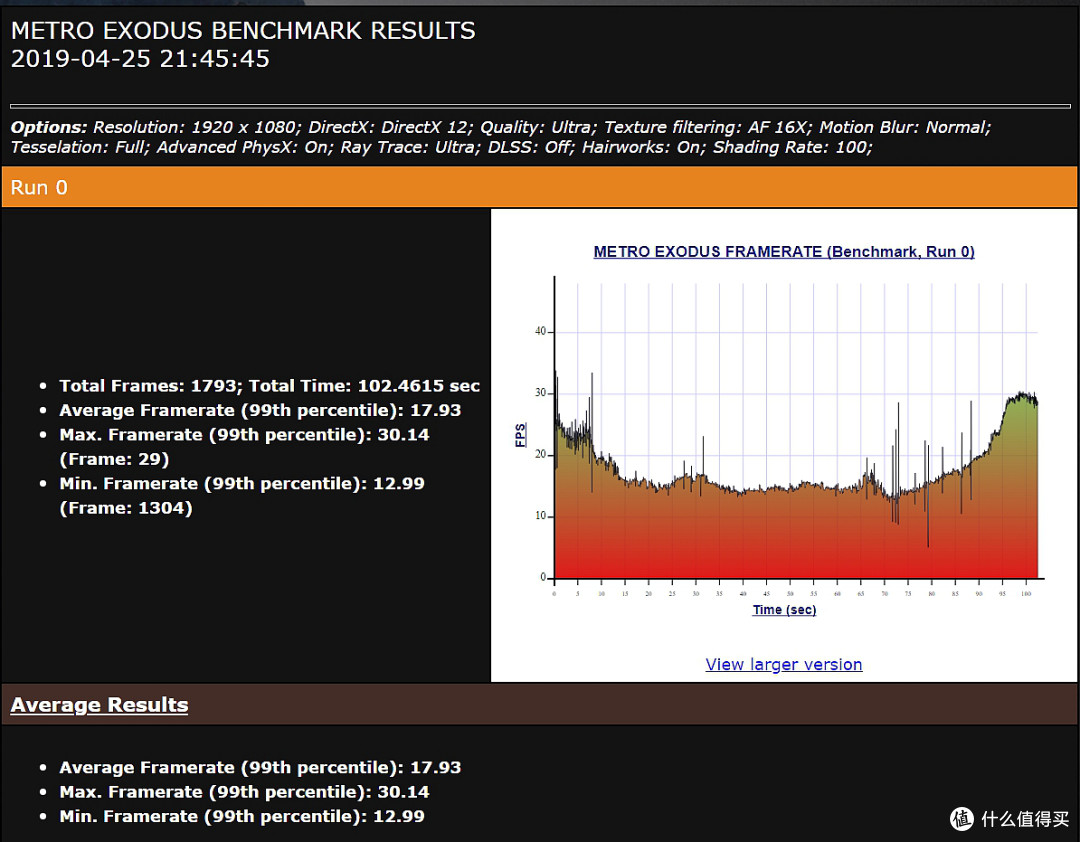
Task: Click Tesselation: Full option text
Action: 80,147
